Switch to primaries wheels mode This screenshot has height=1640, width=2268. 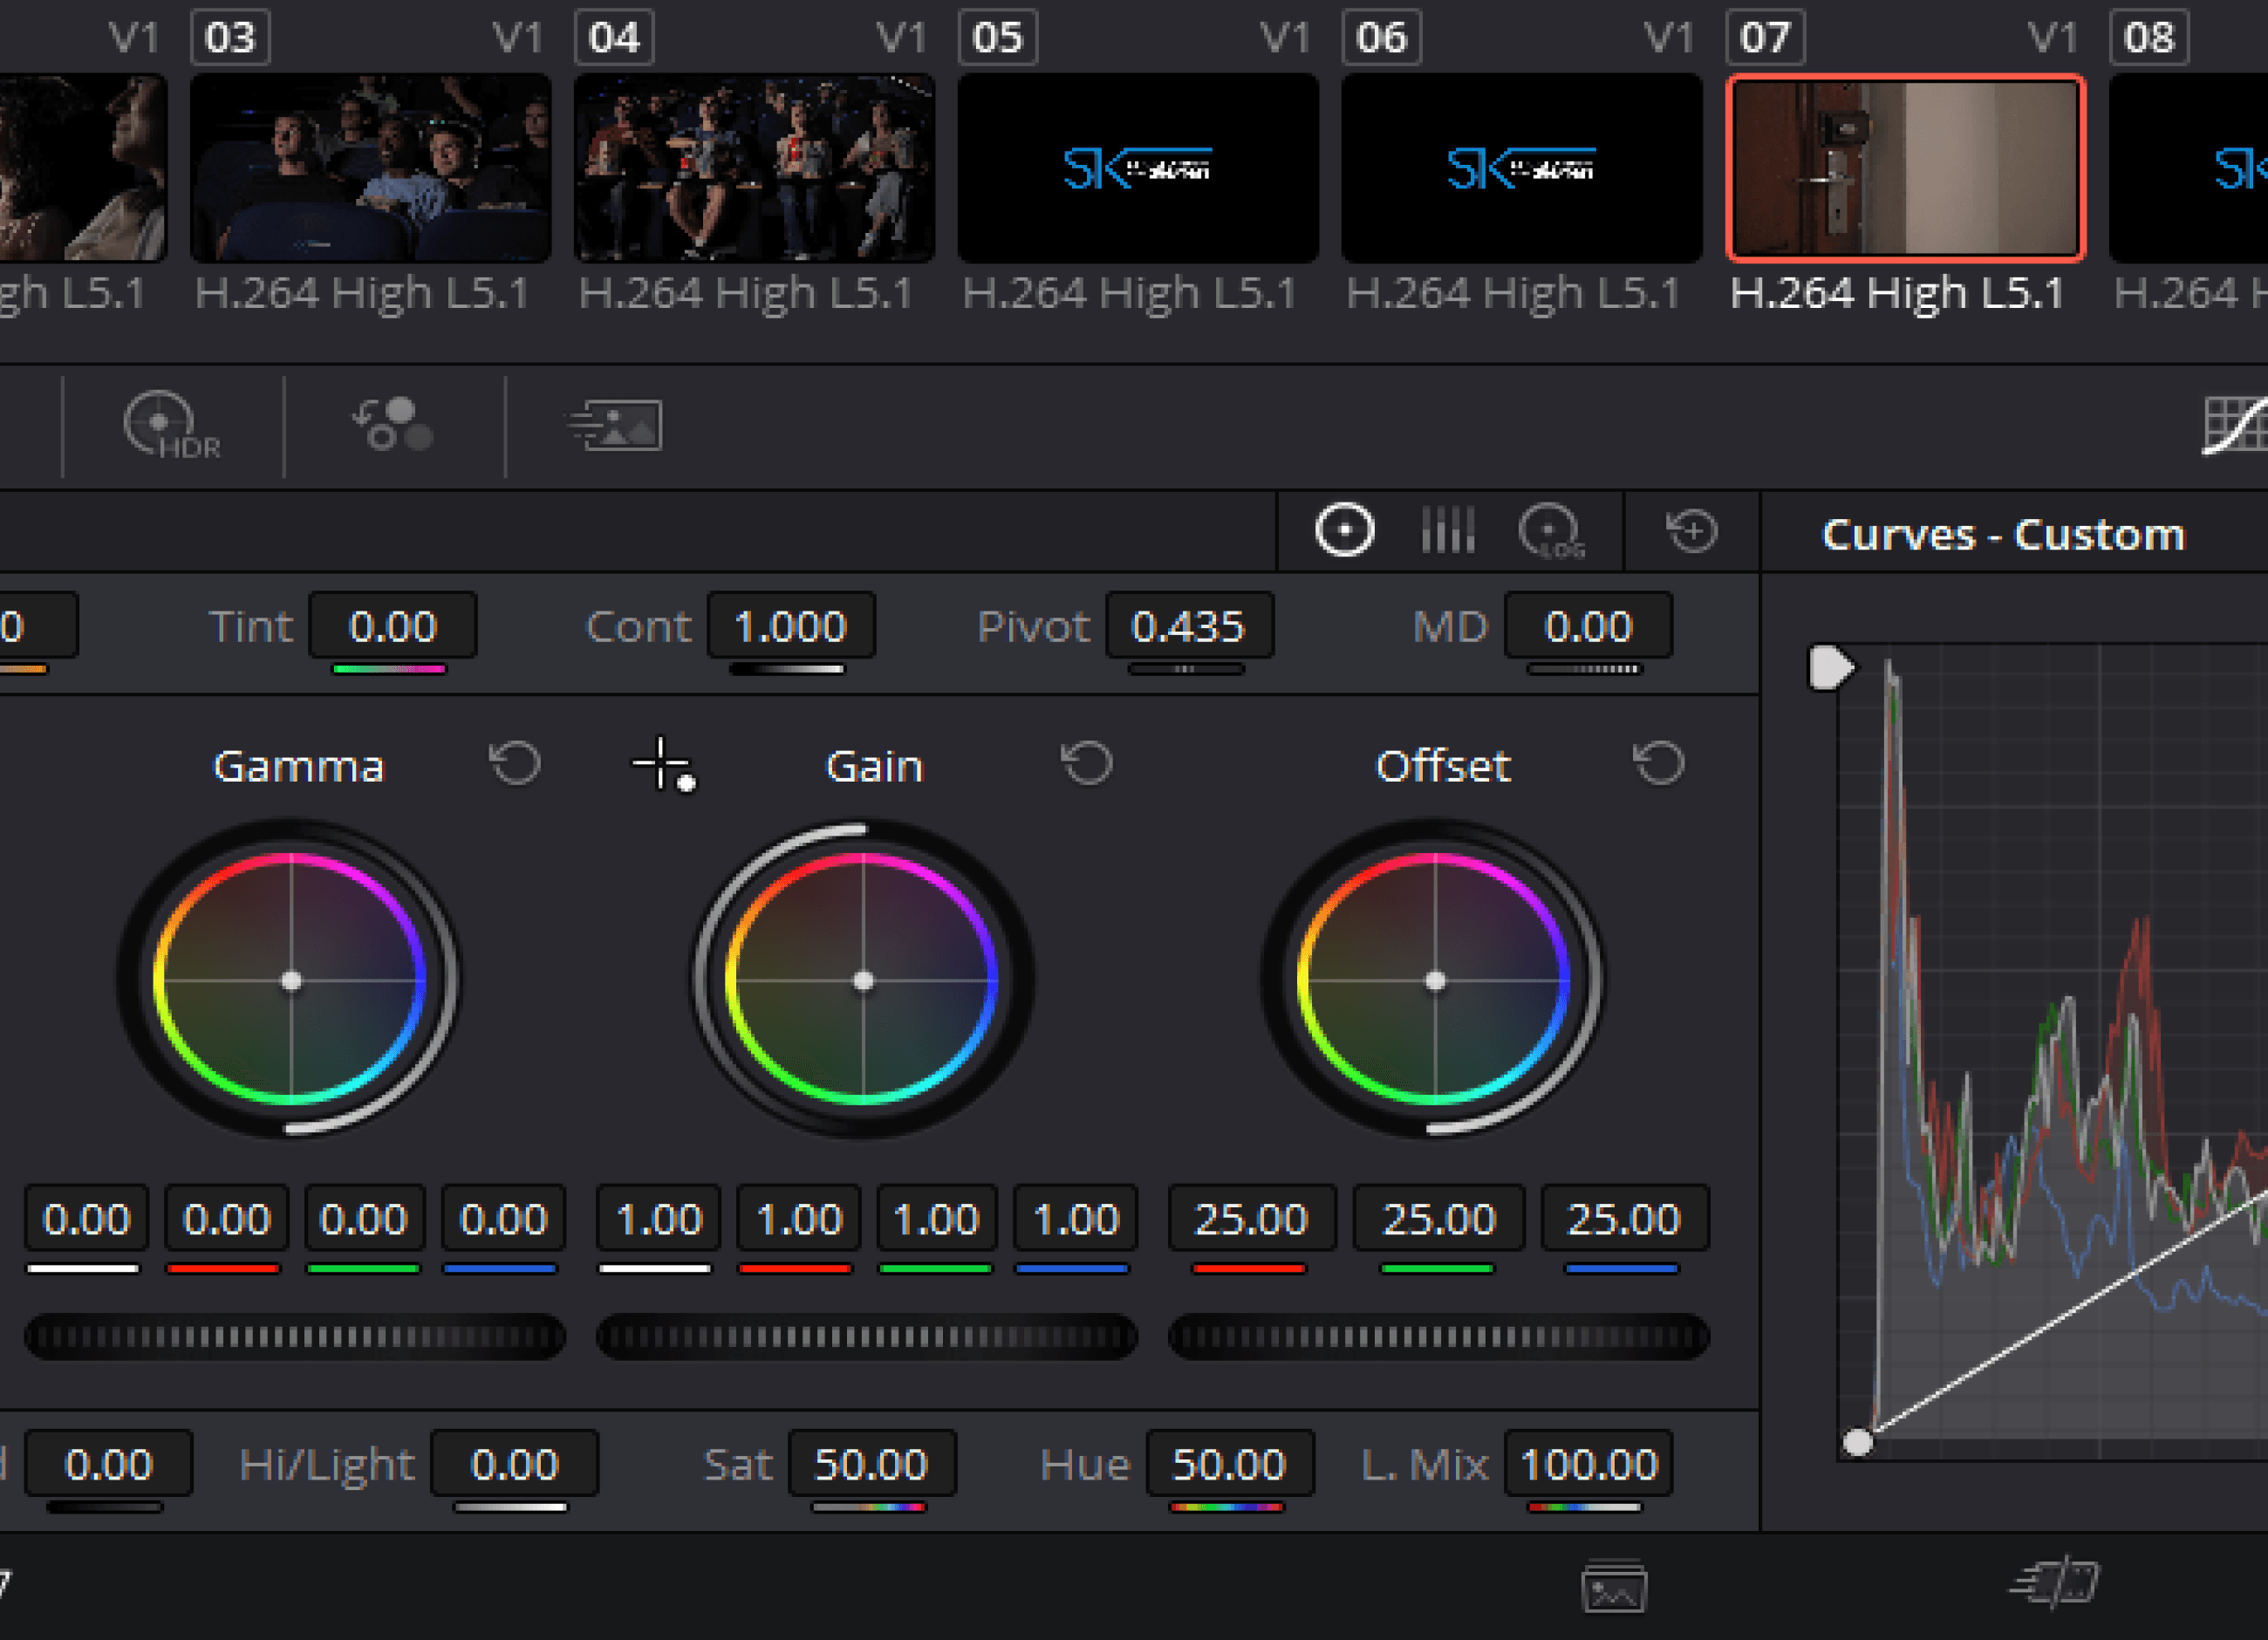click(x=1344, y=530)
